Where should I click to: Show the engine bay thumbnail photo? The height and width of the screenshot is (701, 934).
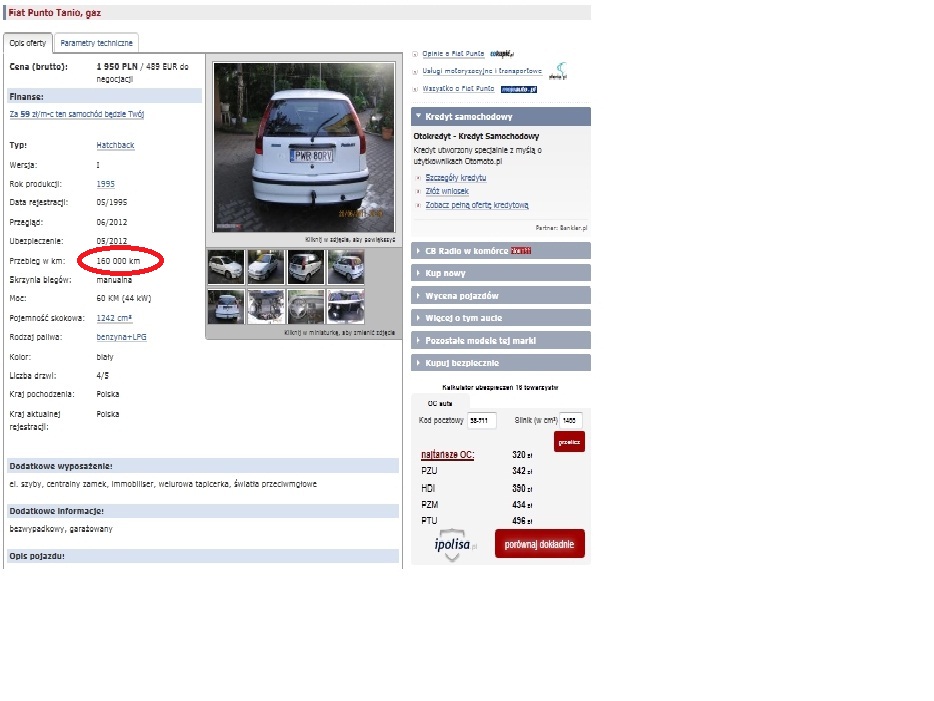(x=266, y=307)
